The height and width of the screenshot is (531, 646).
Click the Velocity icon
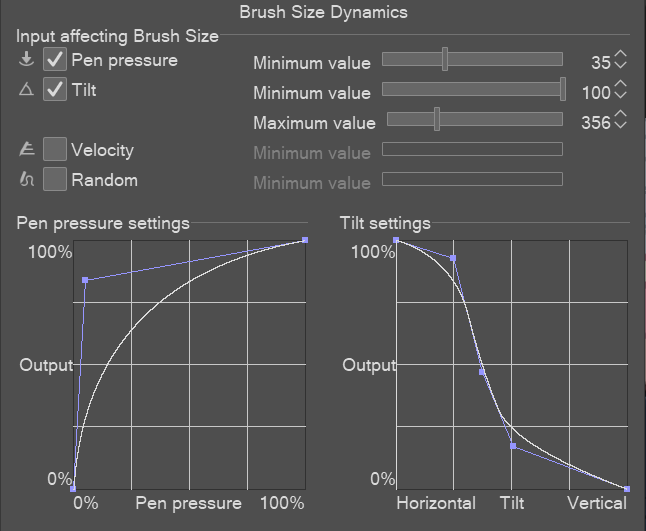point(27,149)
